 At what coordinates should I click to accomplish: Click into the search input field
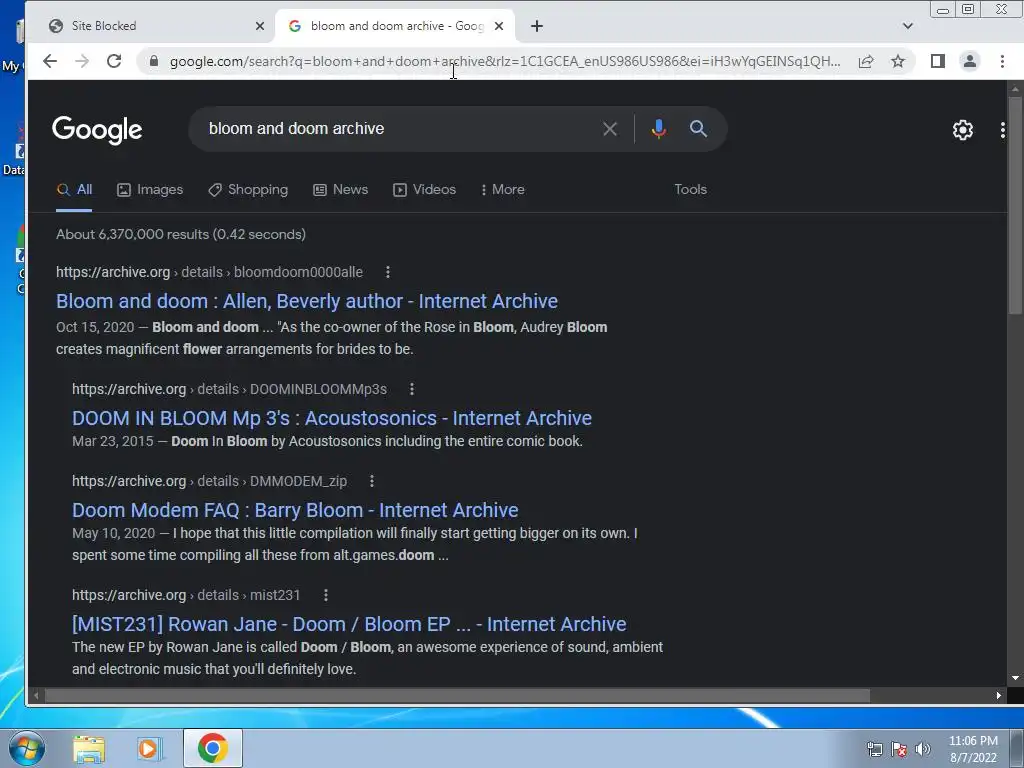point(398,129)
